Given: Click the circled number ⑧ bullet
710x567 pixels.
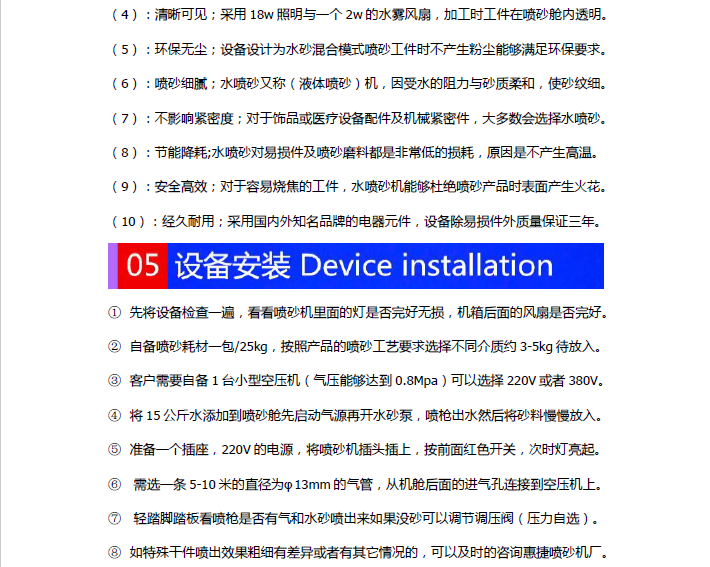Looking at the screenshot, I should click(x=115, y=553).
